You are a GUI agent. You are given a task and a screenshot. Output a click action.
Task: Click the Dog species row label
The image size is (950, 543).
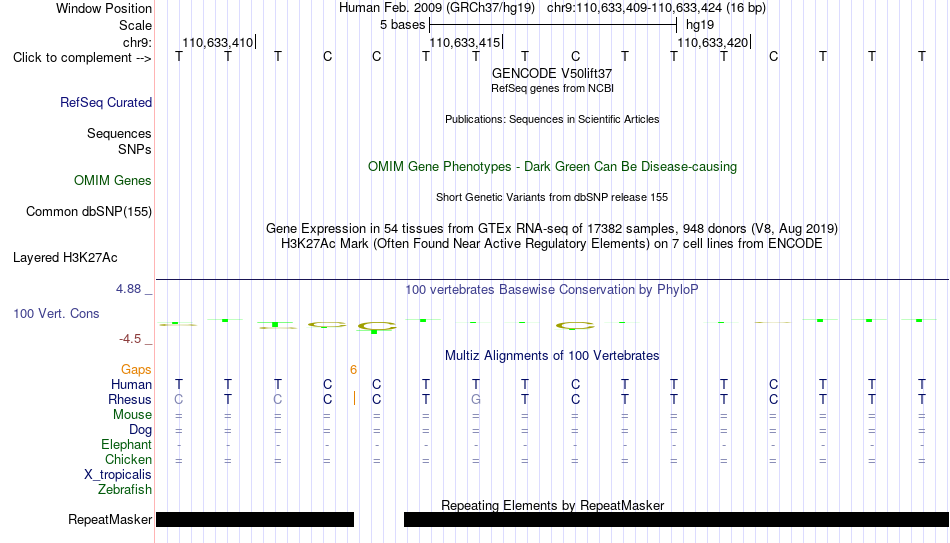pos(140,430)
